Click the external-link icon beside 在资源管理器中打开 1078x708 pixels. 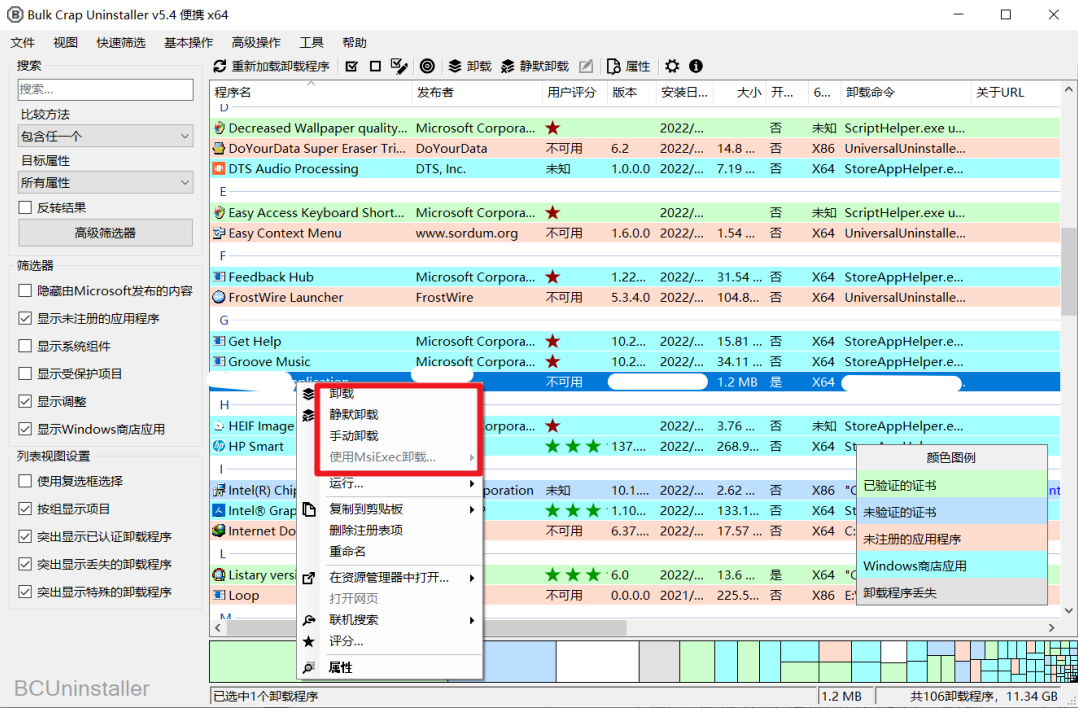[309, 578]
